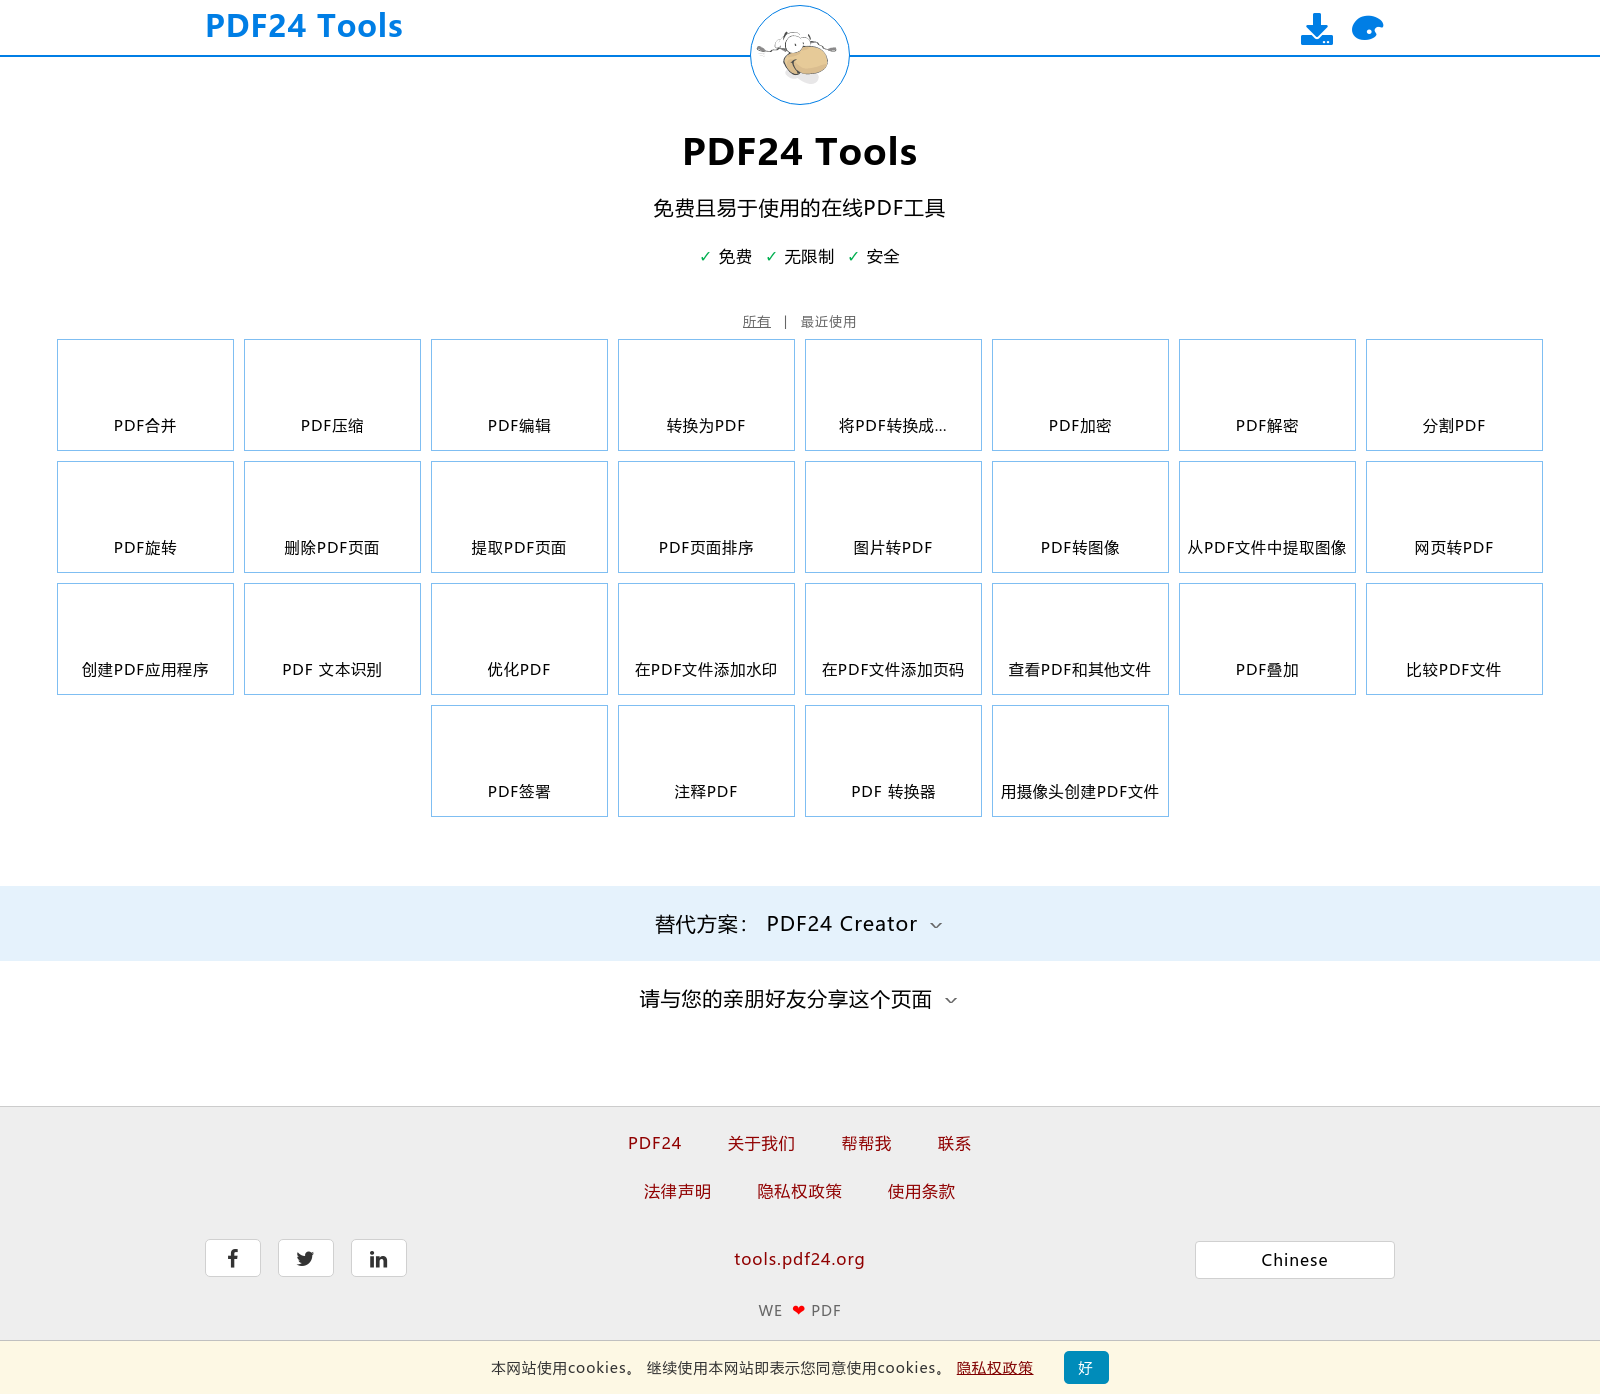Open the 优化PDF tool tile

click(x=519, y=639)
